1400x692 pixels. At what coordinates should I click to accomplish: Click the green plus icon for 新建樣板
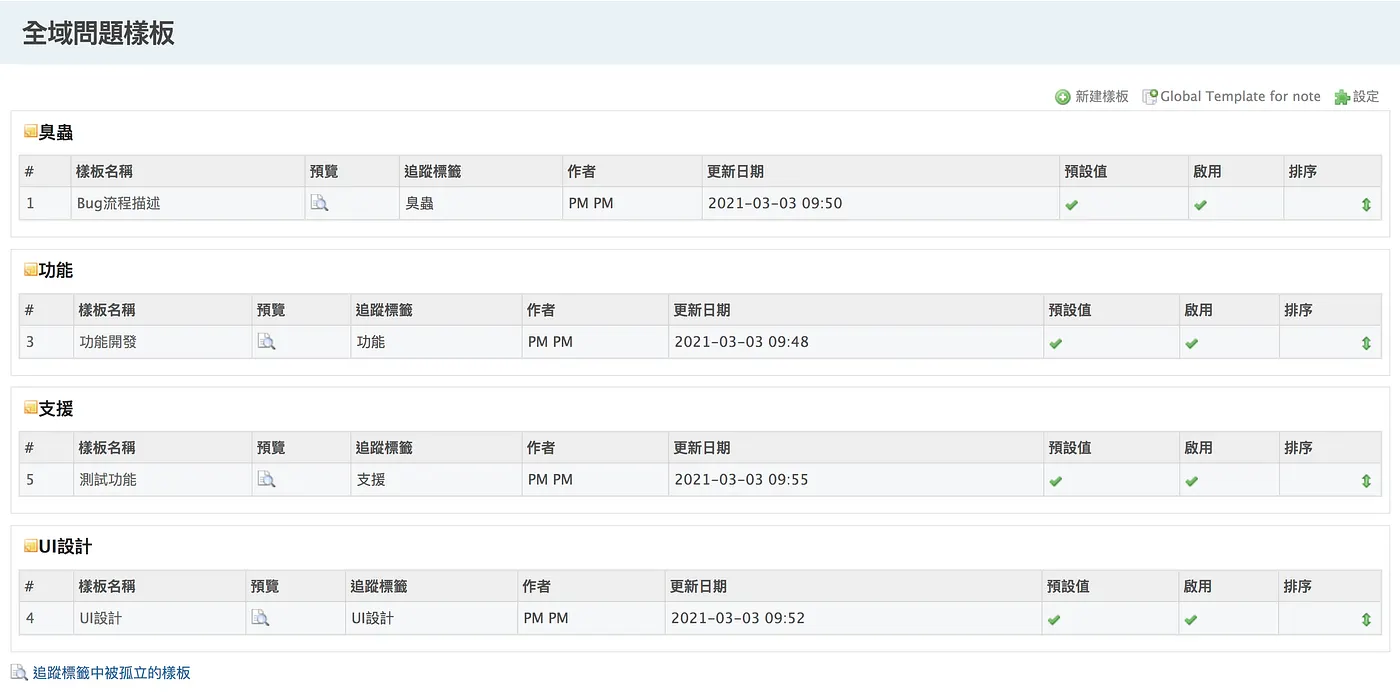1063,97
